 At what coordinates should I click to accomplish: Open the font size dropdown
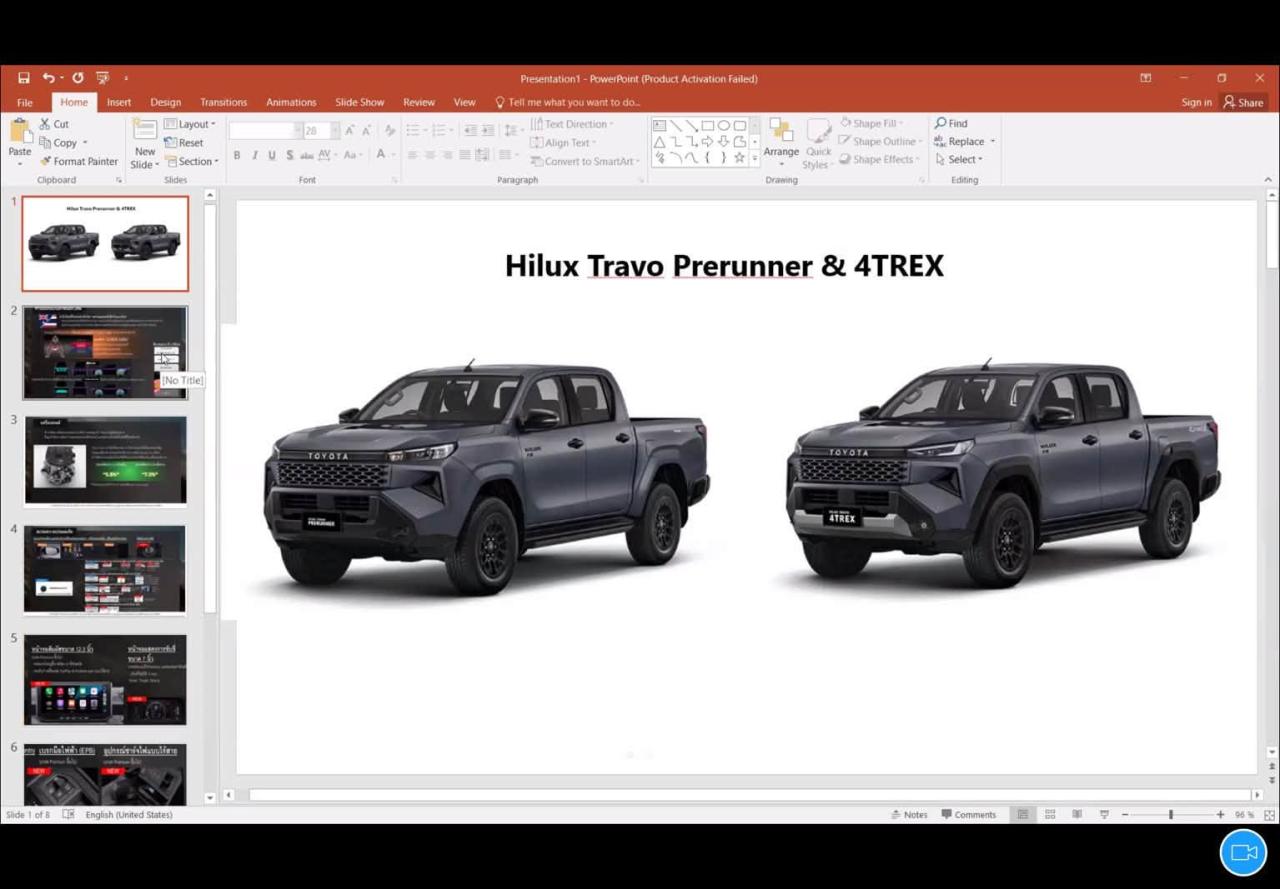(x=335, y=130)
